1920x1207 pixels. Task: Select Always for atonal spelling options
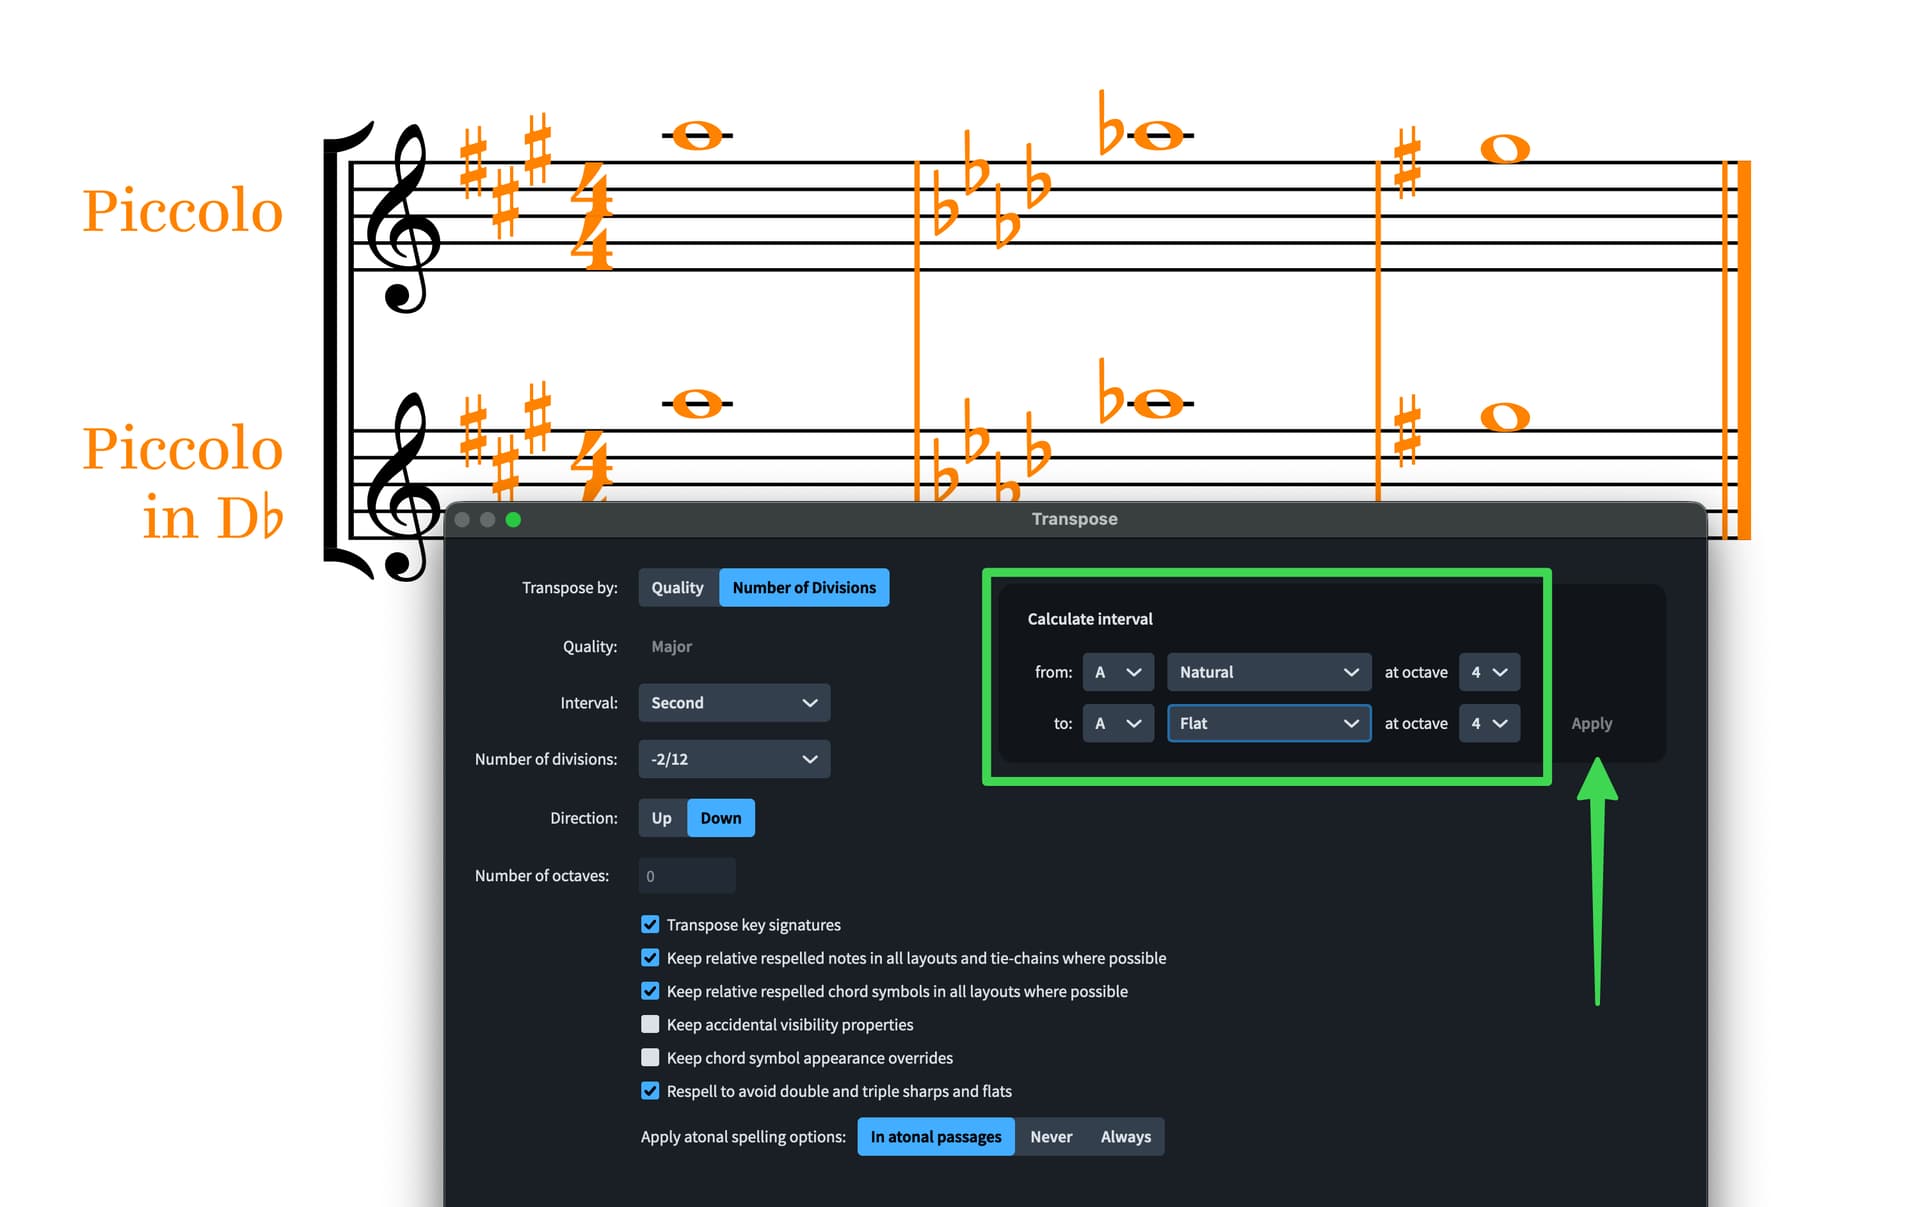coord(1125,1137)
